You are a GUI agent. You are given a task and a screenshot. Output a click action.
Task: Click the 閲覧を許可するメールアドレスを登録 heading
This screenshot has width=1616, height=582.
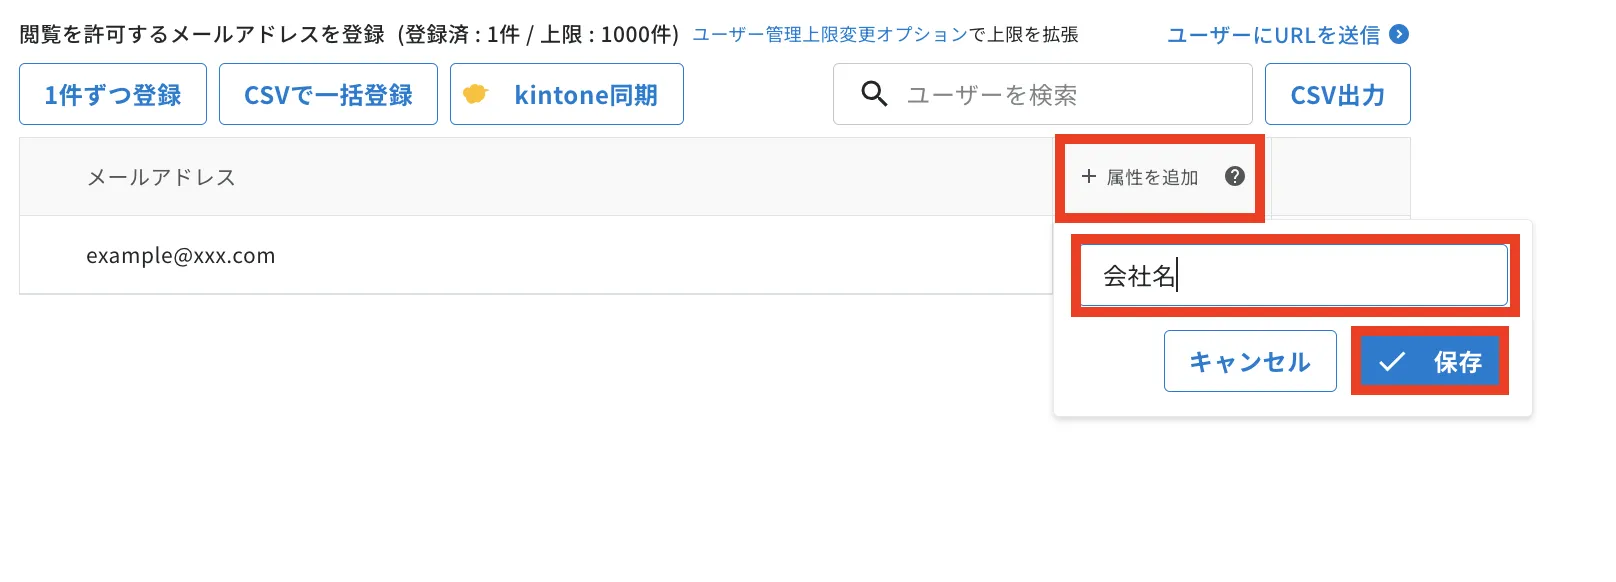point(202,35)
